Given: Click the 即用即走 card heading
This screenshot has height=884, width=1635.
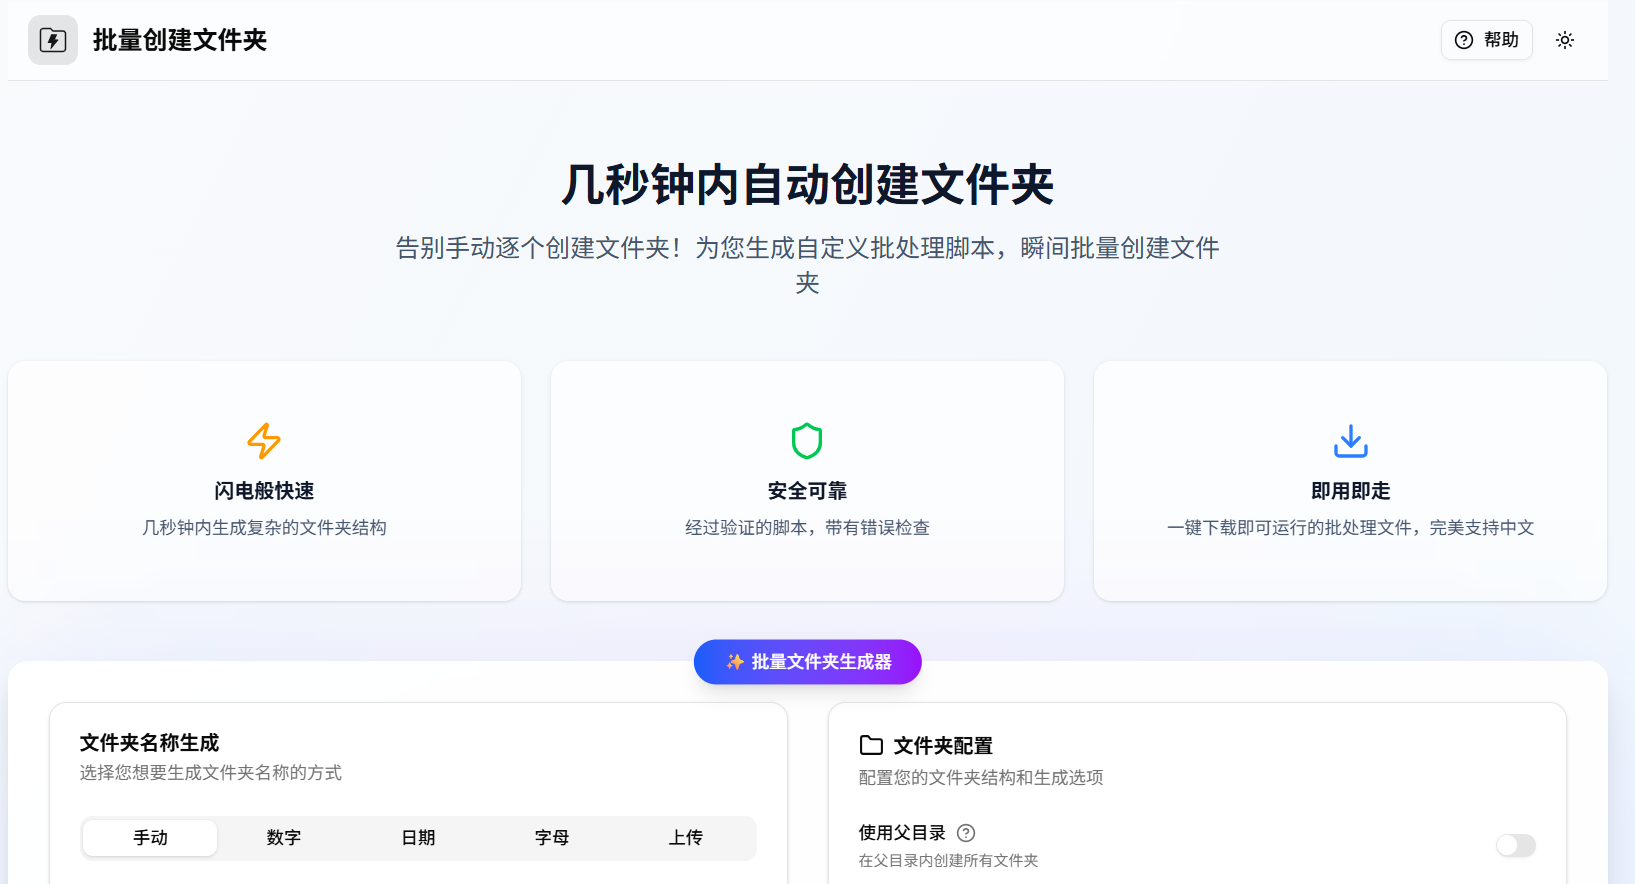Looking at the screenshot, I should click(x=1350, y=491).
